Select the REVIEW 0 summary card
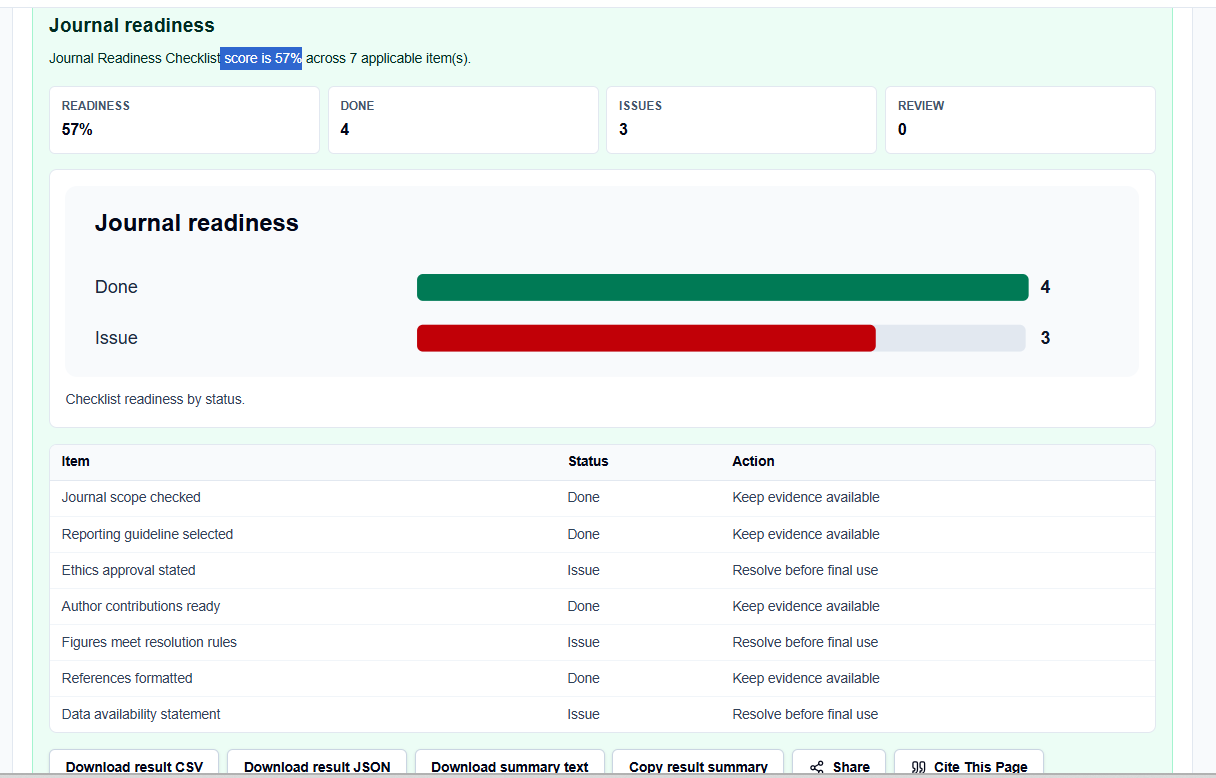Viewport: 1216px width, 778px height. coord(1020,120)
